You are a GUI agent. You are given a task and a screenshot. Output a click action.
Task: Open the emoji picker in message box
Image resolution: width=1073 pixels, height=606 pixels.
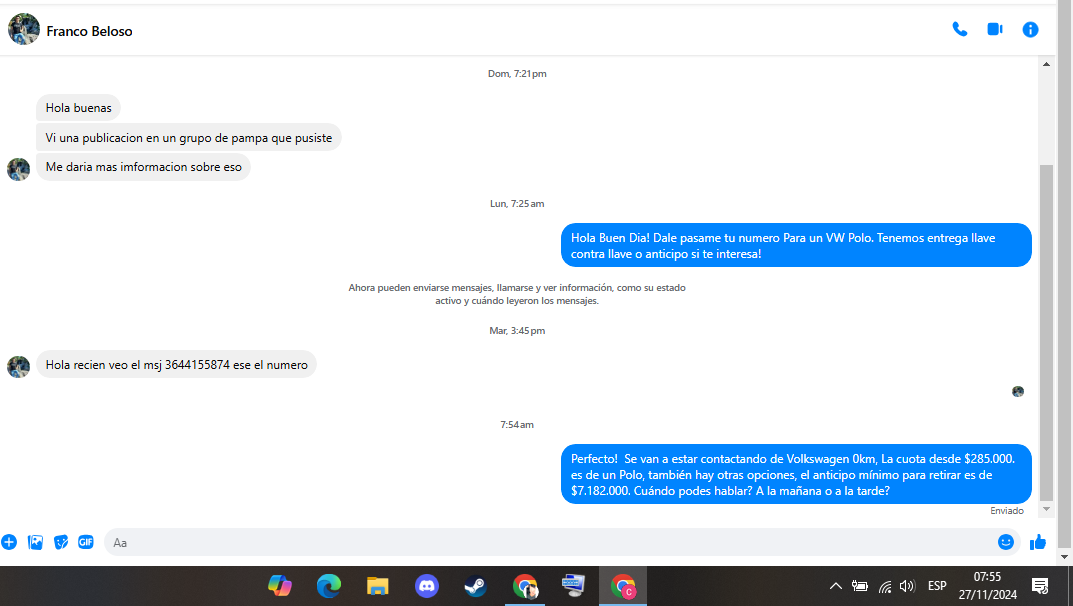(1005, 542)
